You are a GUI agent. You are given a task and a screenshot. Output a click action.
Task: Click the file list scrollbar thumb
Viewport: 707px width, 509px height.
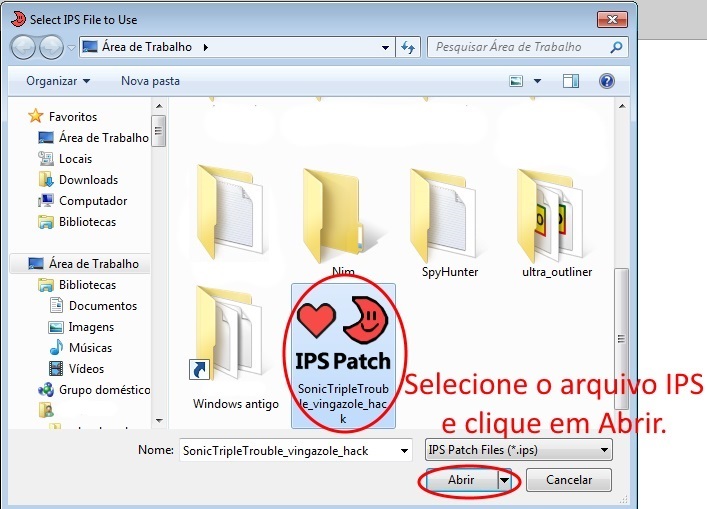tap(622, 338)
